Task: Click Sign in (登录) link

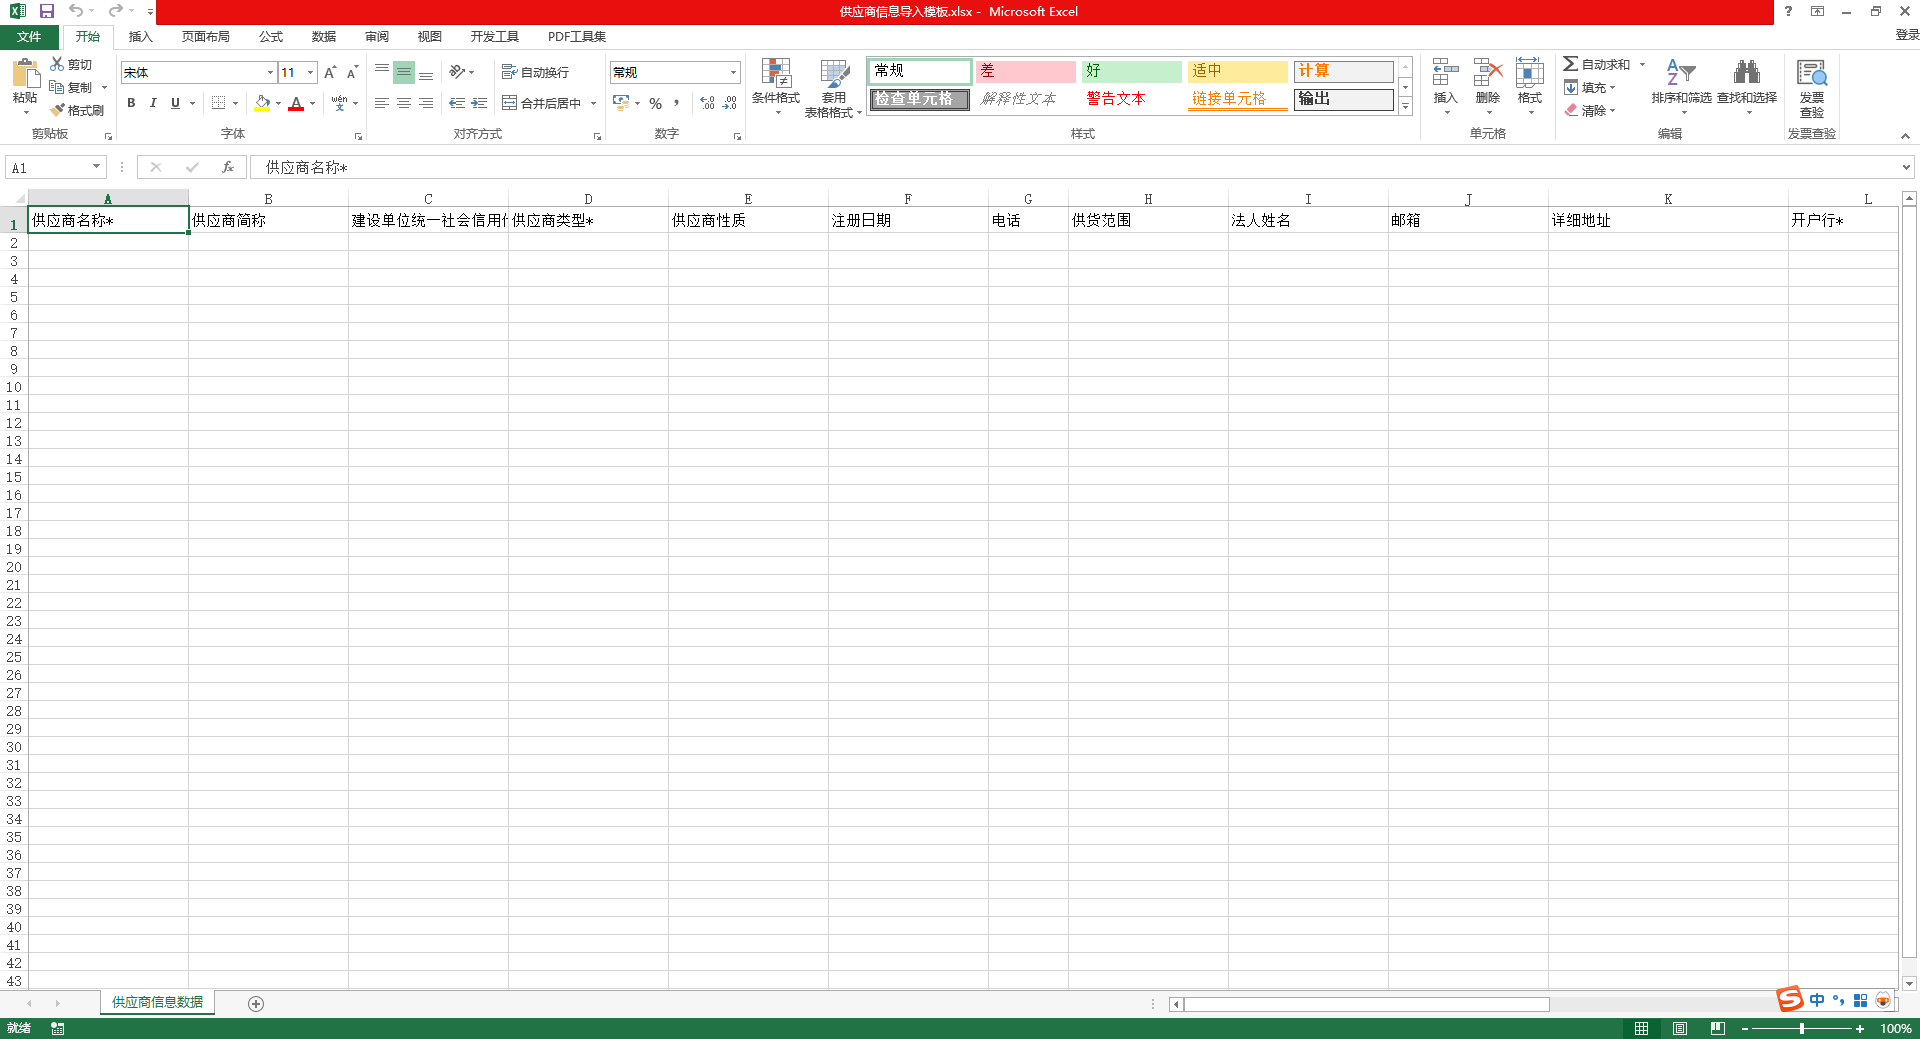Action: click(1907, 35)
